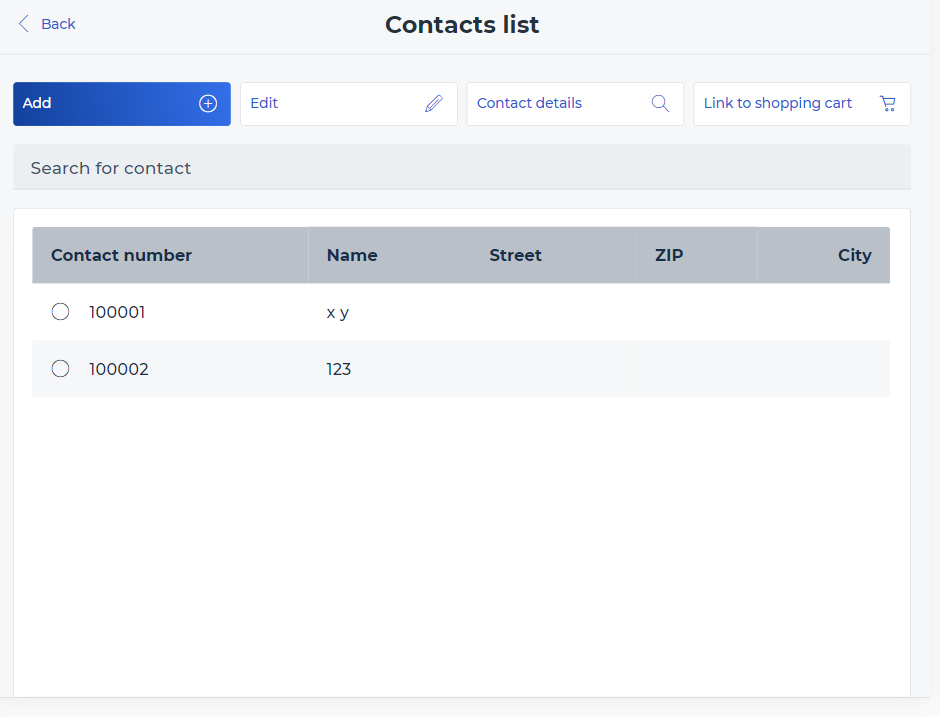Select radio button for contact 100002
940x717 pixels.
pyautogui.click(x=60, y=369)
